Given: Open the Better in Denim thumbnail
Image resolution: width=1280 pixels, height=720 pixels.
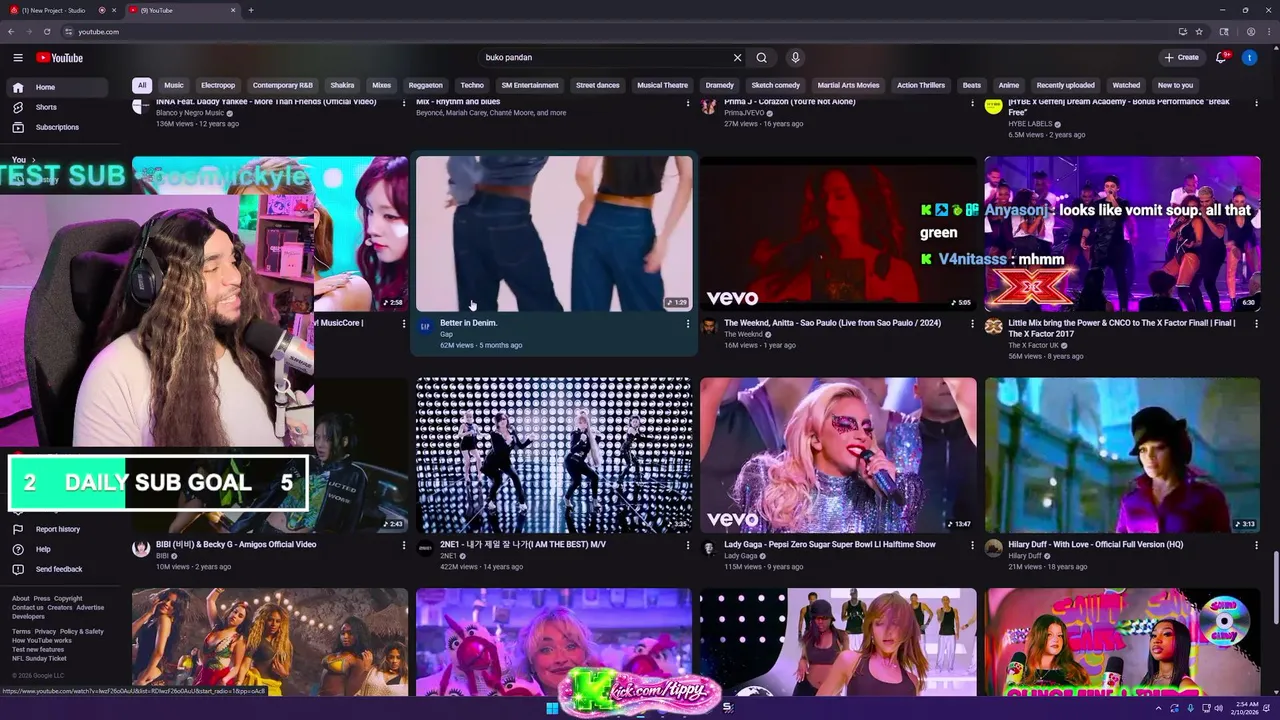Looking at the screenshot, I should click(554, 233).
